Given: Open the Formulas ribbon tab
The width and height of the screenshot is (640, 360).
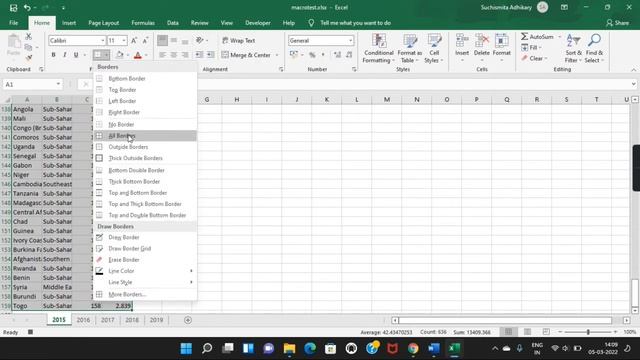Looking at the screenshot, I should 143,23.
